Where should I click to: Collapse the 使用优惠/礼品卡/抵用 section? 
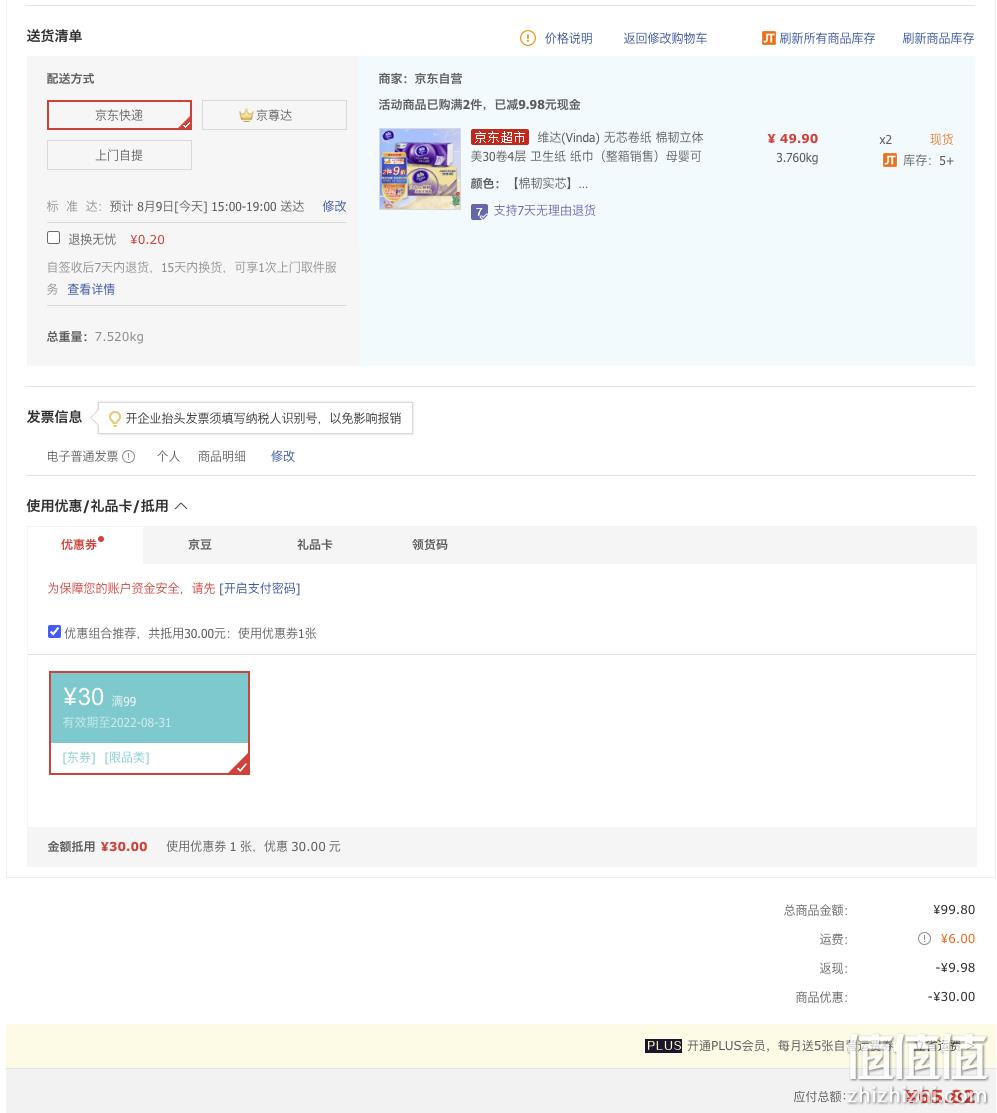point(181,506)
